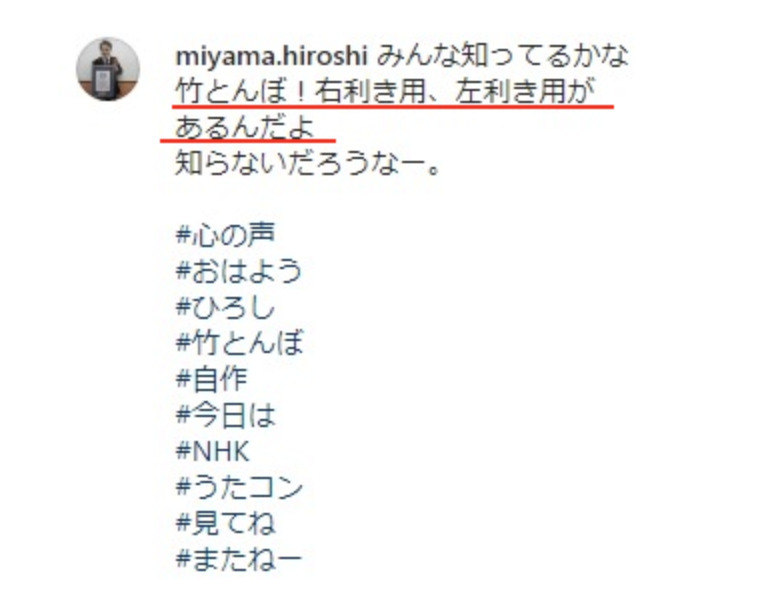This screenshot has height=594, width=780.
Task: Open the #竹とんぼ hashtag
Action: click(239, 343)
